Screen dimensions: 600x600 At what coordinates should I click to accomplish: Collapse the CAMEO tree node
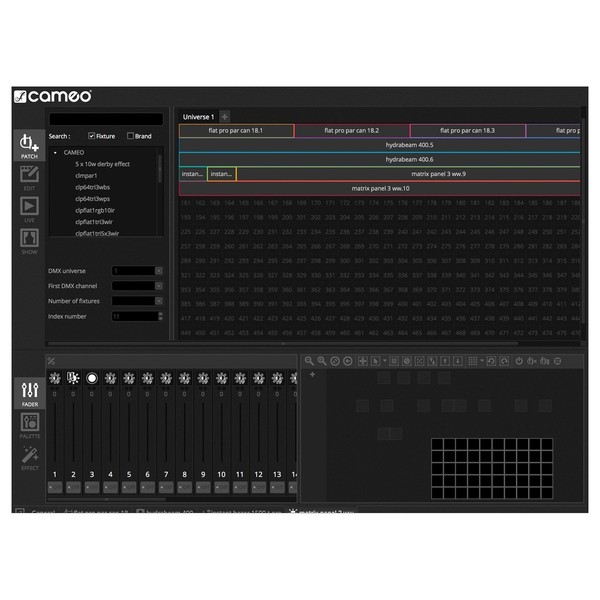55,153
